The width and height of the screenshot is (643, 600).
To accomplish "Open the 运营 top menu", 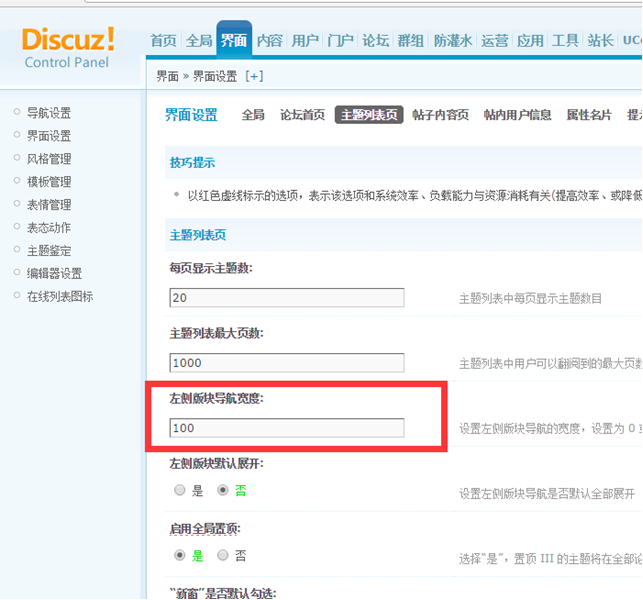I will tap(495, 41).
